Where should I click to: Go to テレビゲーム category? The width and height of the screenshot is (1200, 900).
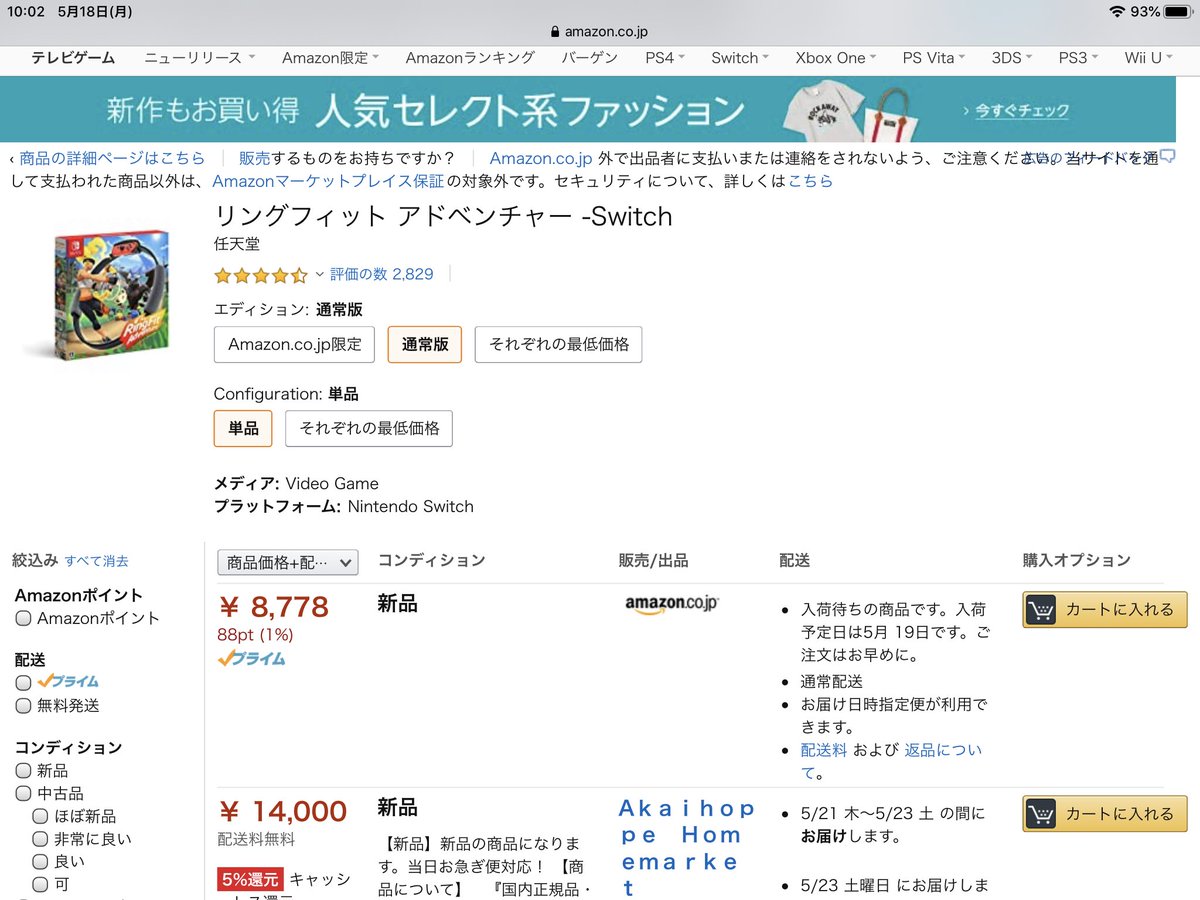coord(73,58)
